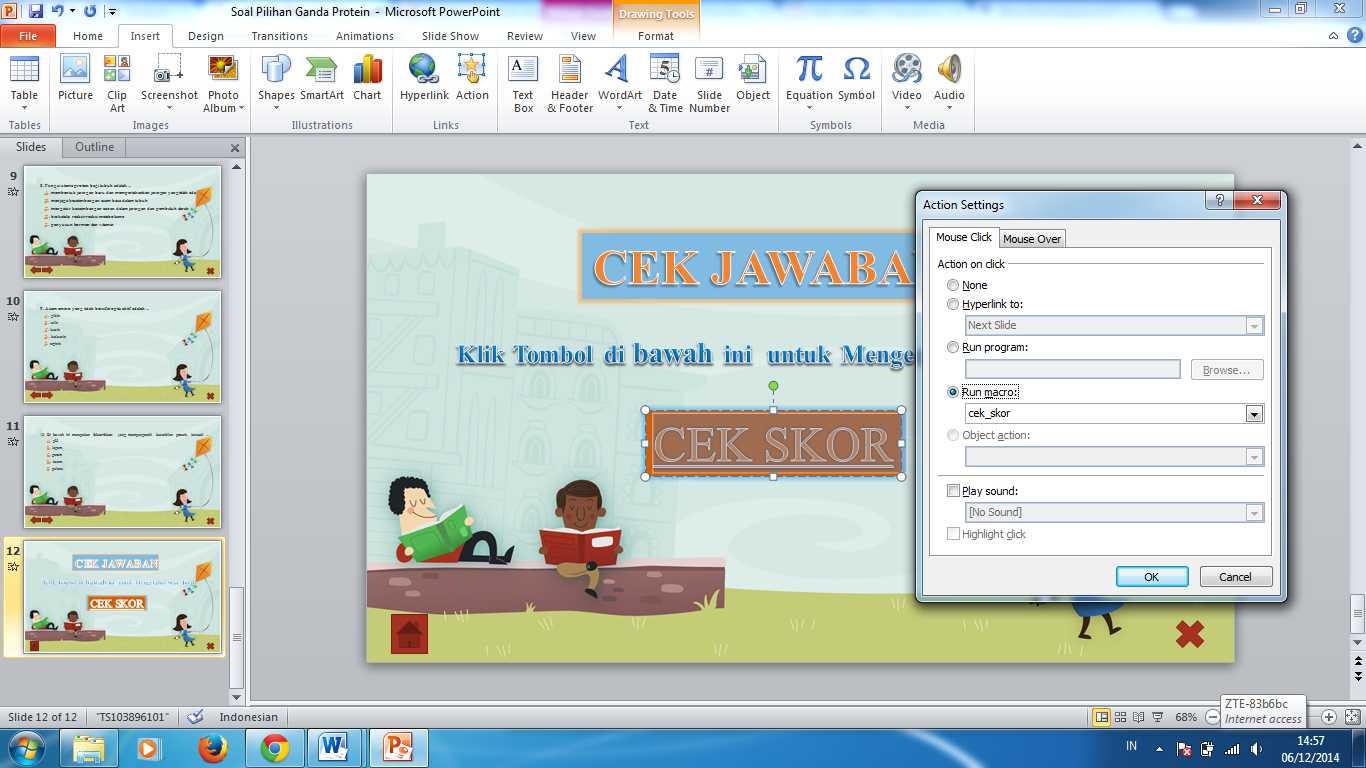Click the Slide Number icon
The height and width of the screenshot is (768, 1366).
point(709,70)
